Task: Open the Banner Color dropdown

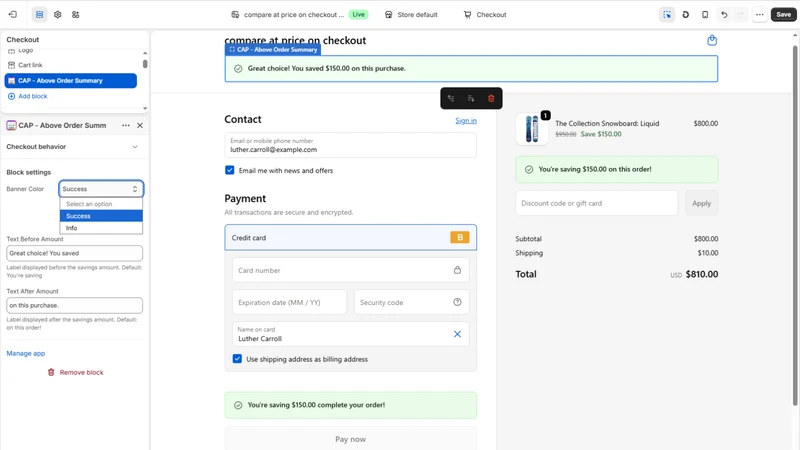Action: (x=101, y=189)
